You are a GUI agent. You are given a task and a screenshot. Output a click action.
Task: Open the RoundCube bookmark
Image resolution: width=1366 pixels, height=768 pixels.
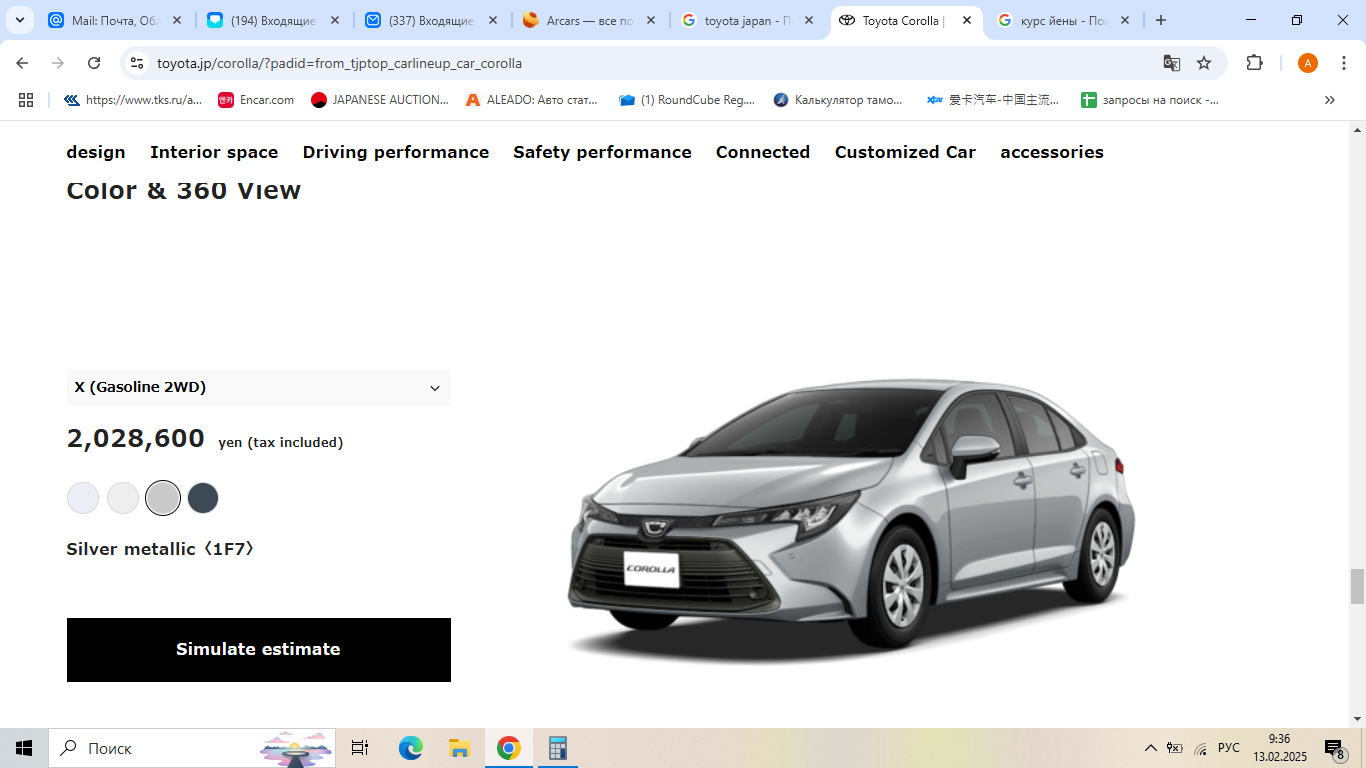[687, 100]
